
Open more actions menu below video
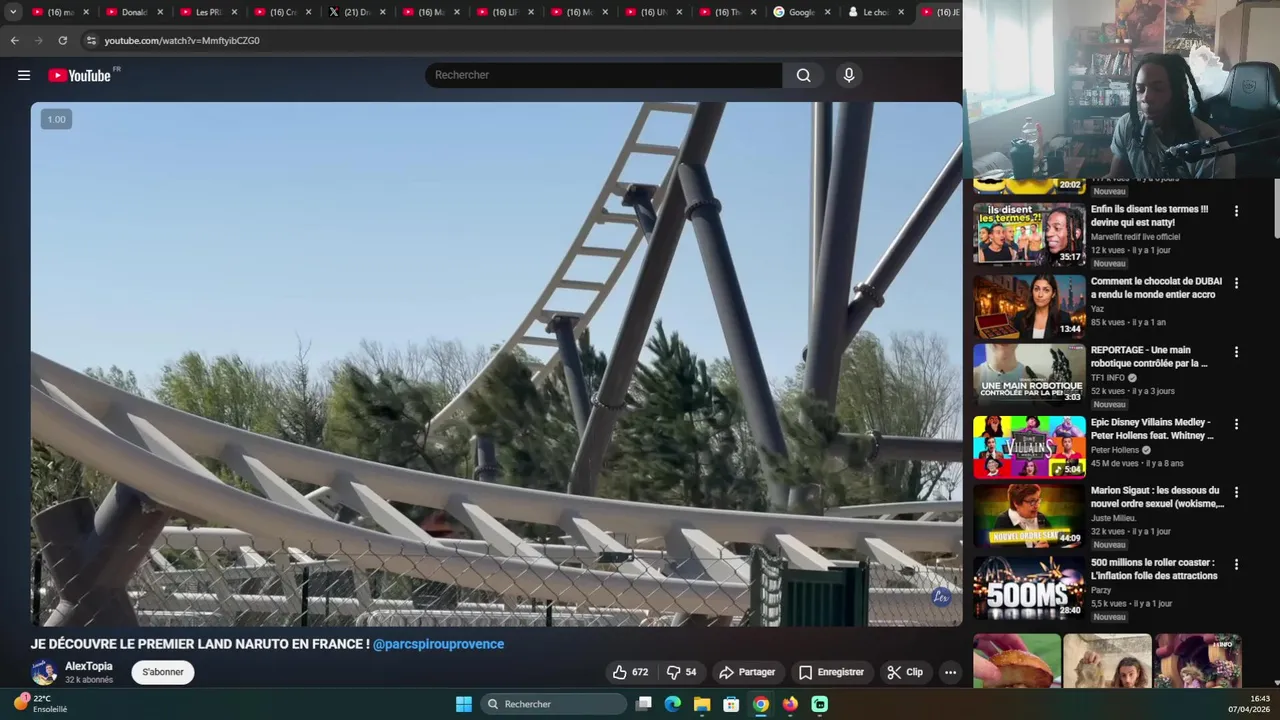[950, 672]
